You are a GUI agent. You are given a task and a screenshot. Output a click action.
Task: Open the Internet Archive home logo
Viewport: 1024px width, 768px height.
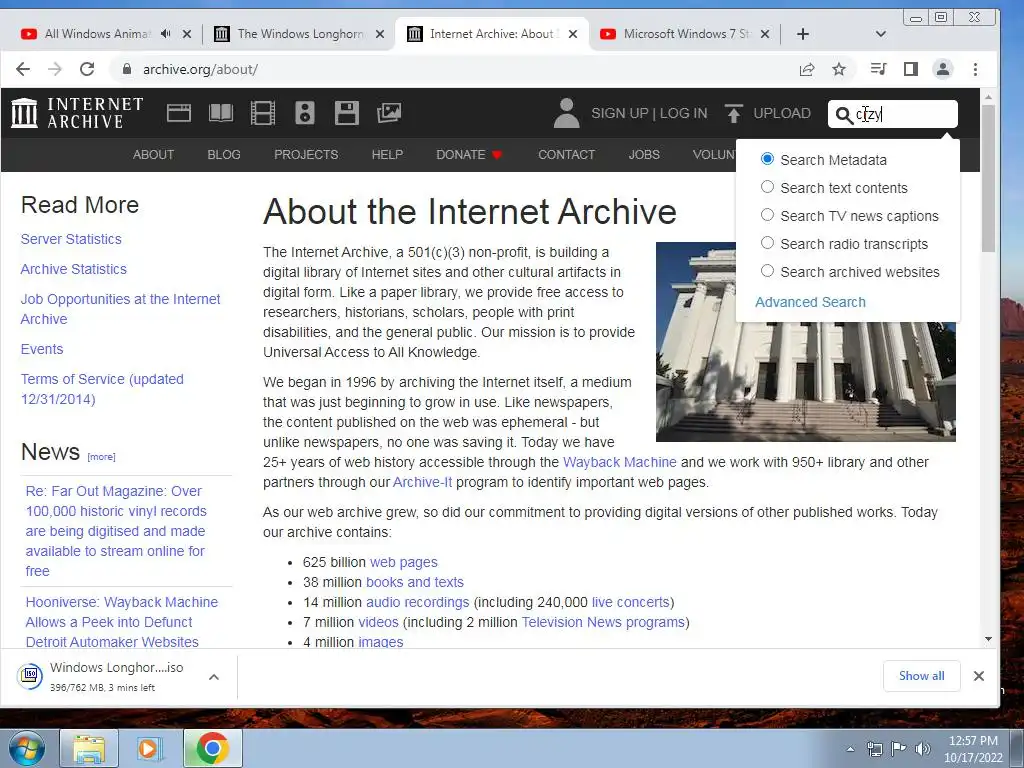tap(76, 113)
